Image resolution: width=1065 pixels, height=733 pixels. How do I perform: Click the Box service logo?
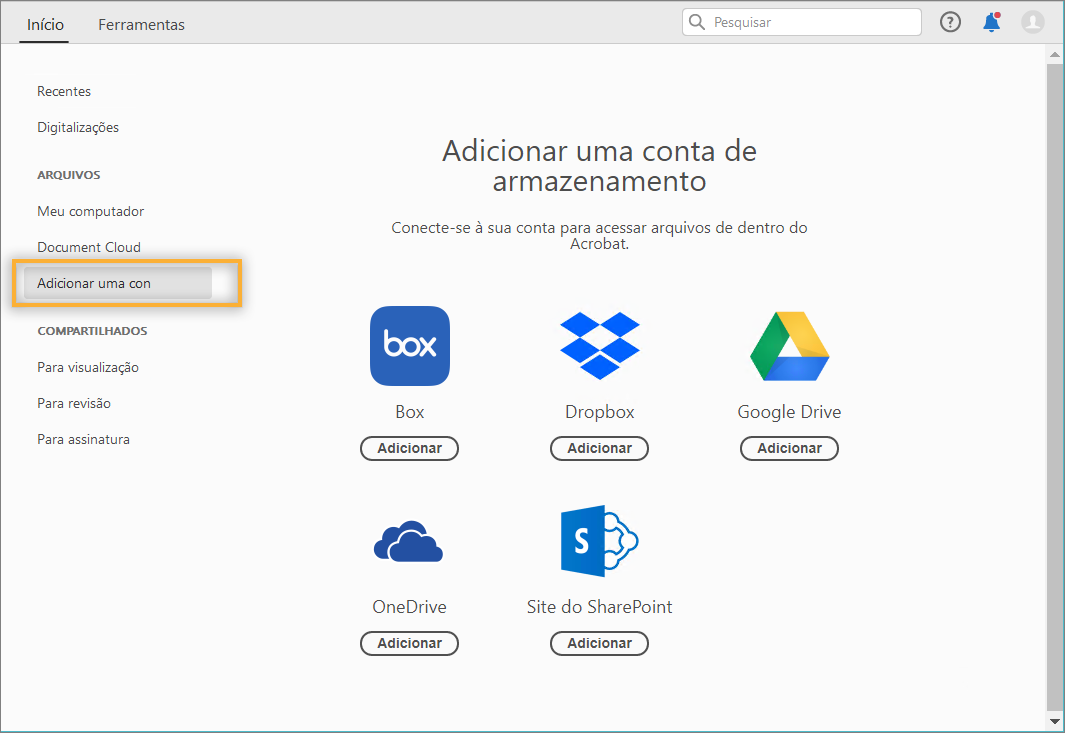pos(410,345)
